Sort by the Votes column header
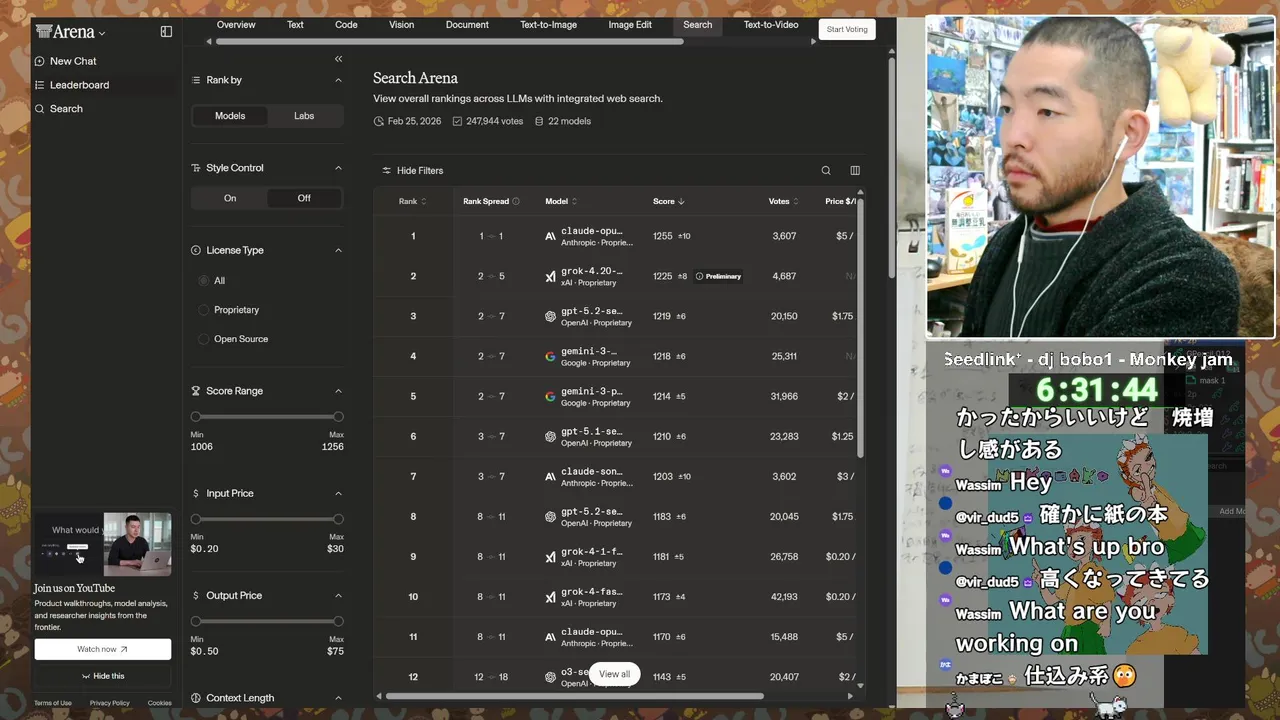 pyautogui.click(x=783, y=202)
